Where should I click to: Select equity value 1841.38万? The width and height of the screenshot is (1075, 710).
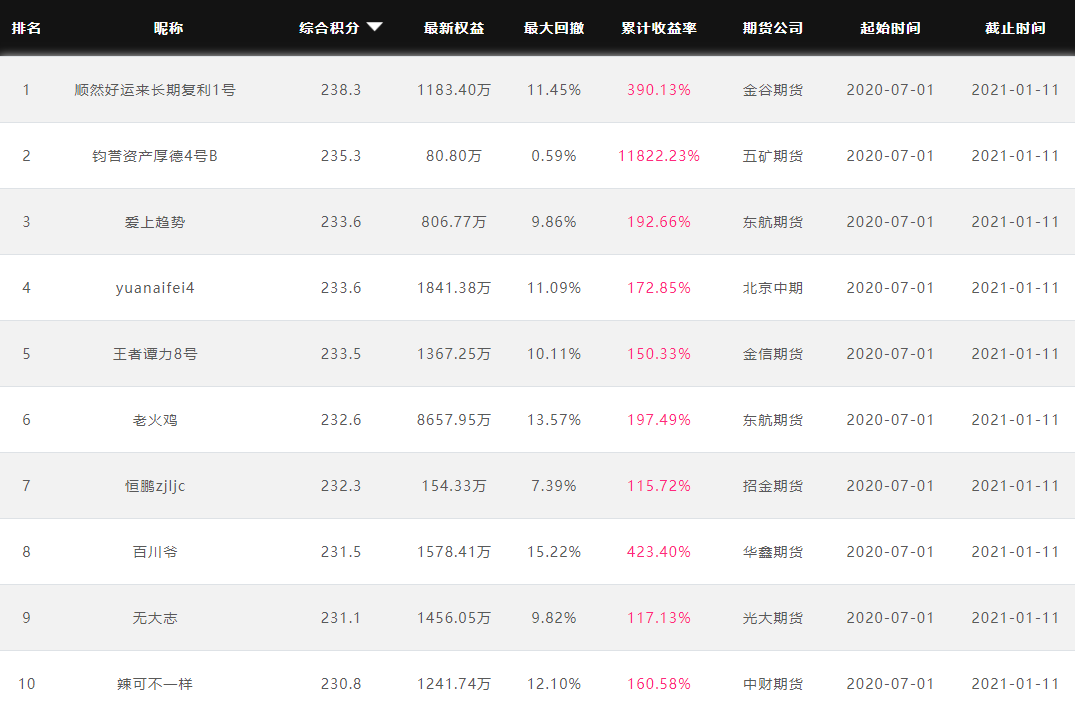coord(454,288)
